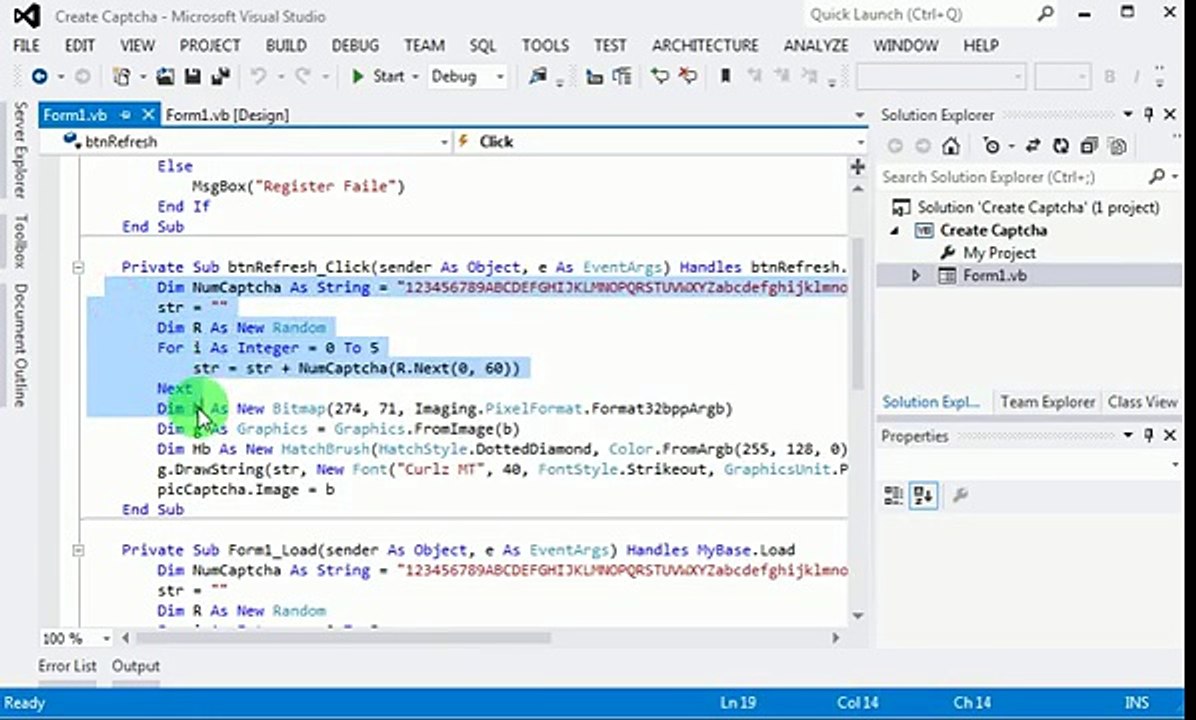
Task: Toggle the pin on Form1.vb tab
Action: (x=126, y=114)
